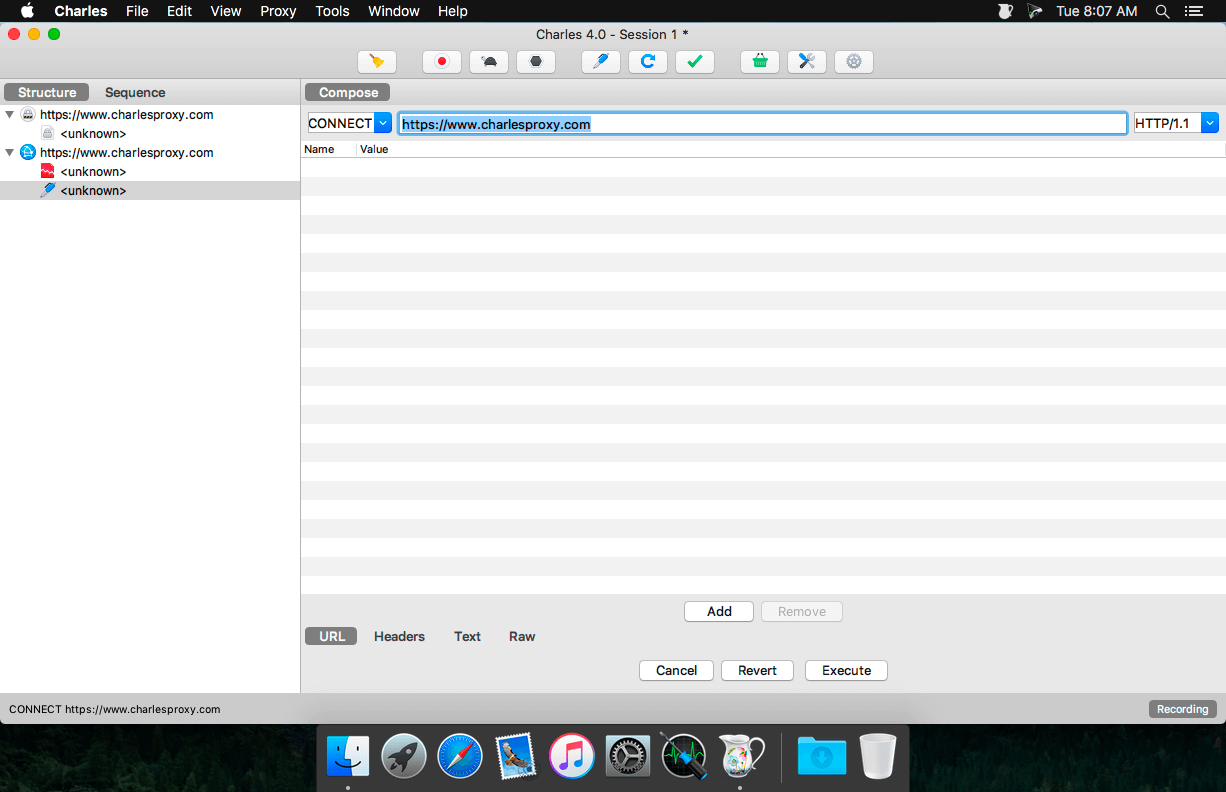Click the Add button

[x=719, y=611]
